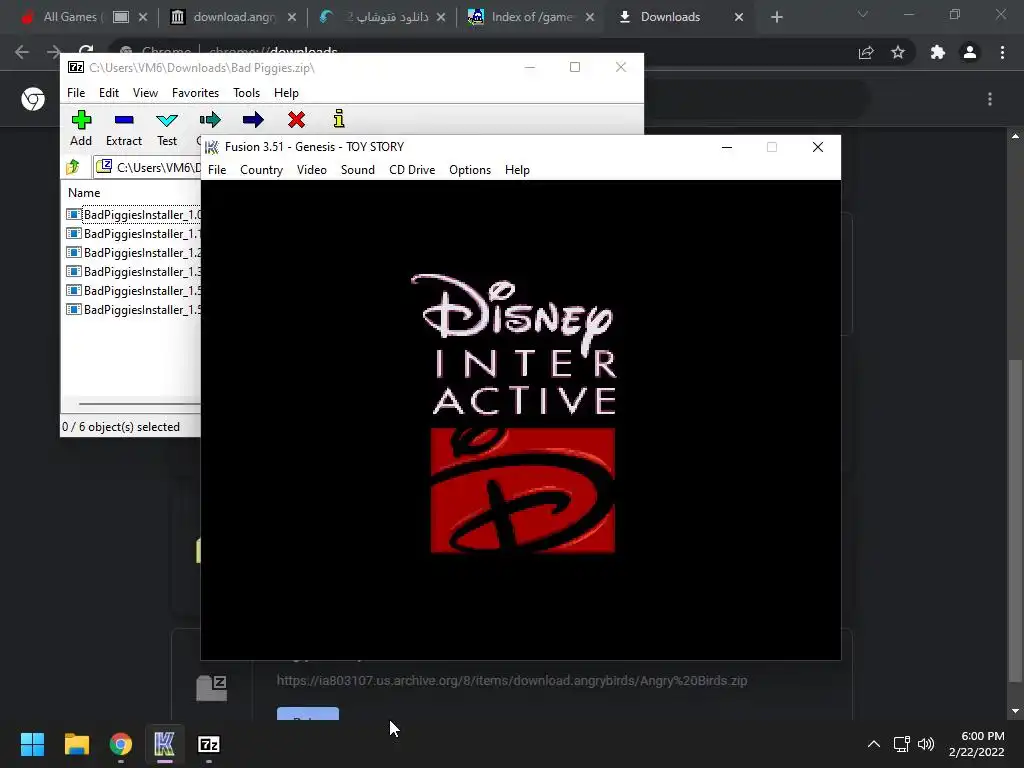Open Downloads page three-dot menu
Screen dimensions: 1024x768
click(x=990, y=99)
